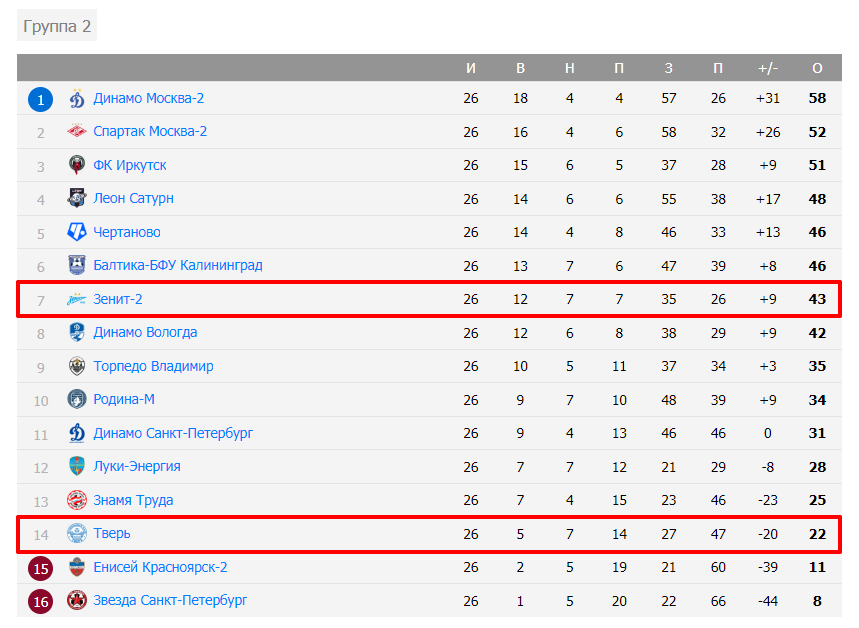Open the Родина-М team link
Screen dimensions: 859x628
click(124, 400)
